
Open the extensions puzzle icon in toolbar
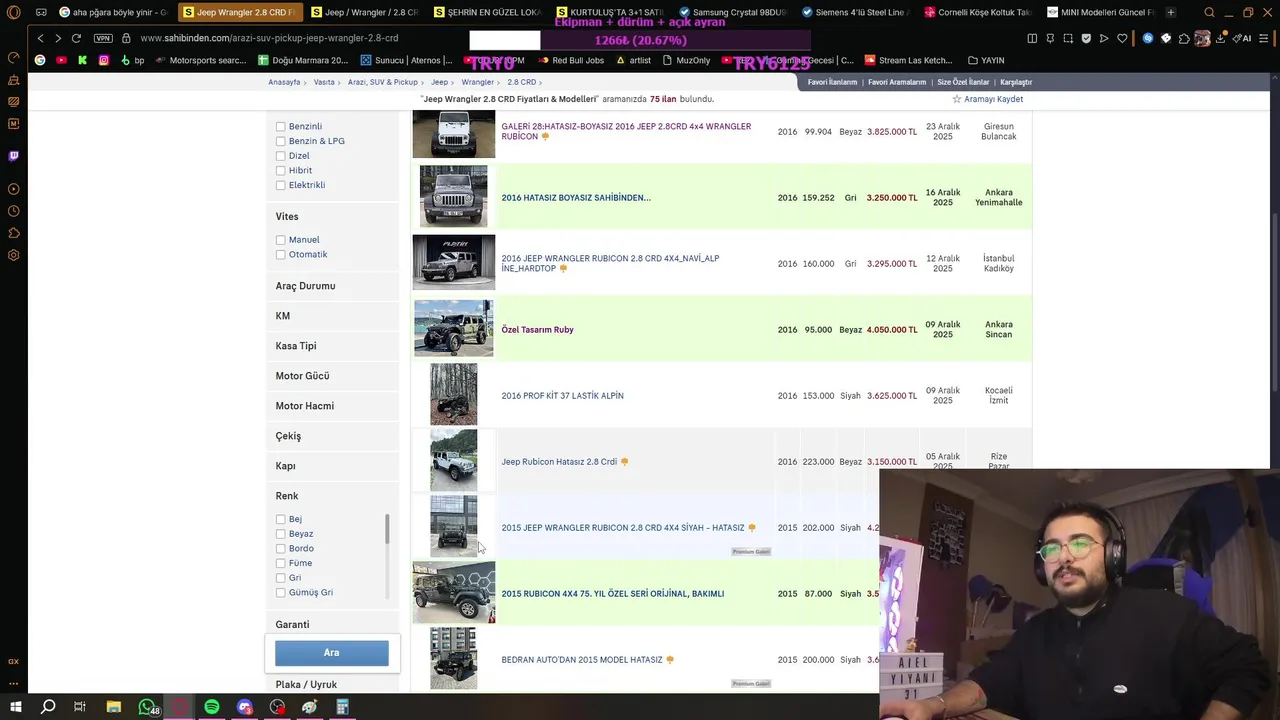click(1184, 38)
